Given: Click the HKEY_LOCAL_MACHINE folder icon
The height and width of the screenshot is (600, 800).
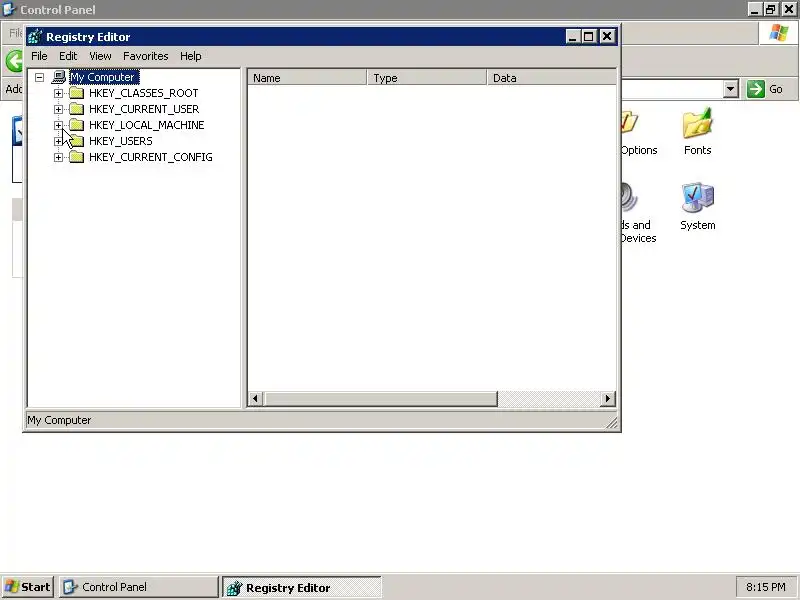Looking at the screenshot, I should 77,124.
